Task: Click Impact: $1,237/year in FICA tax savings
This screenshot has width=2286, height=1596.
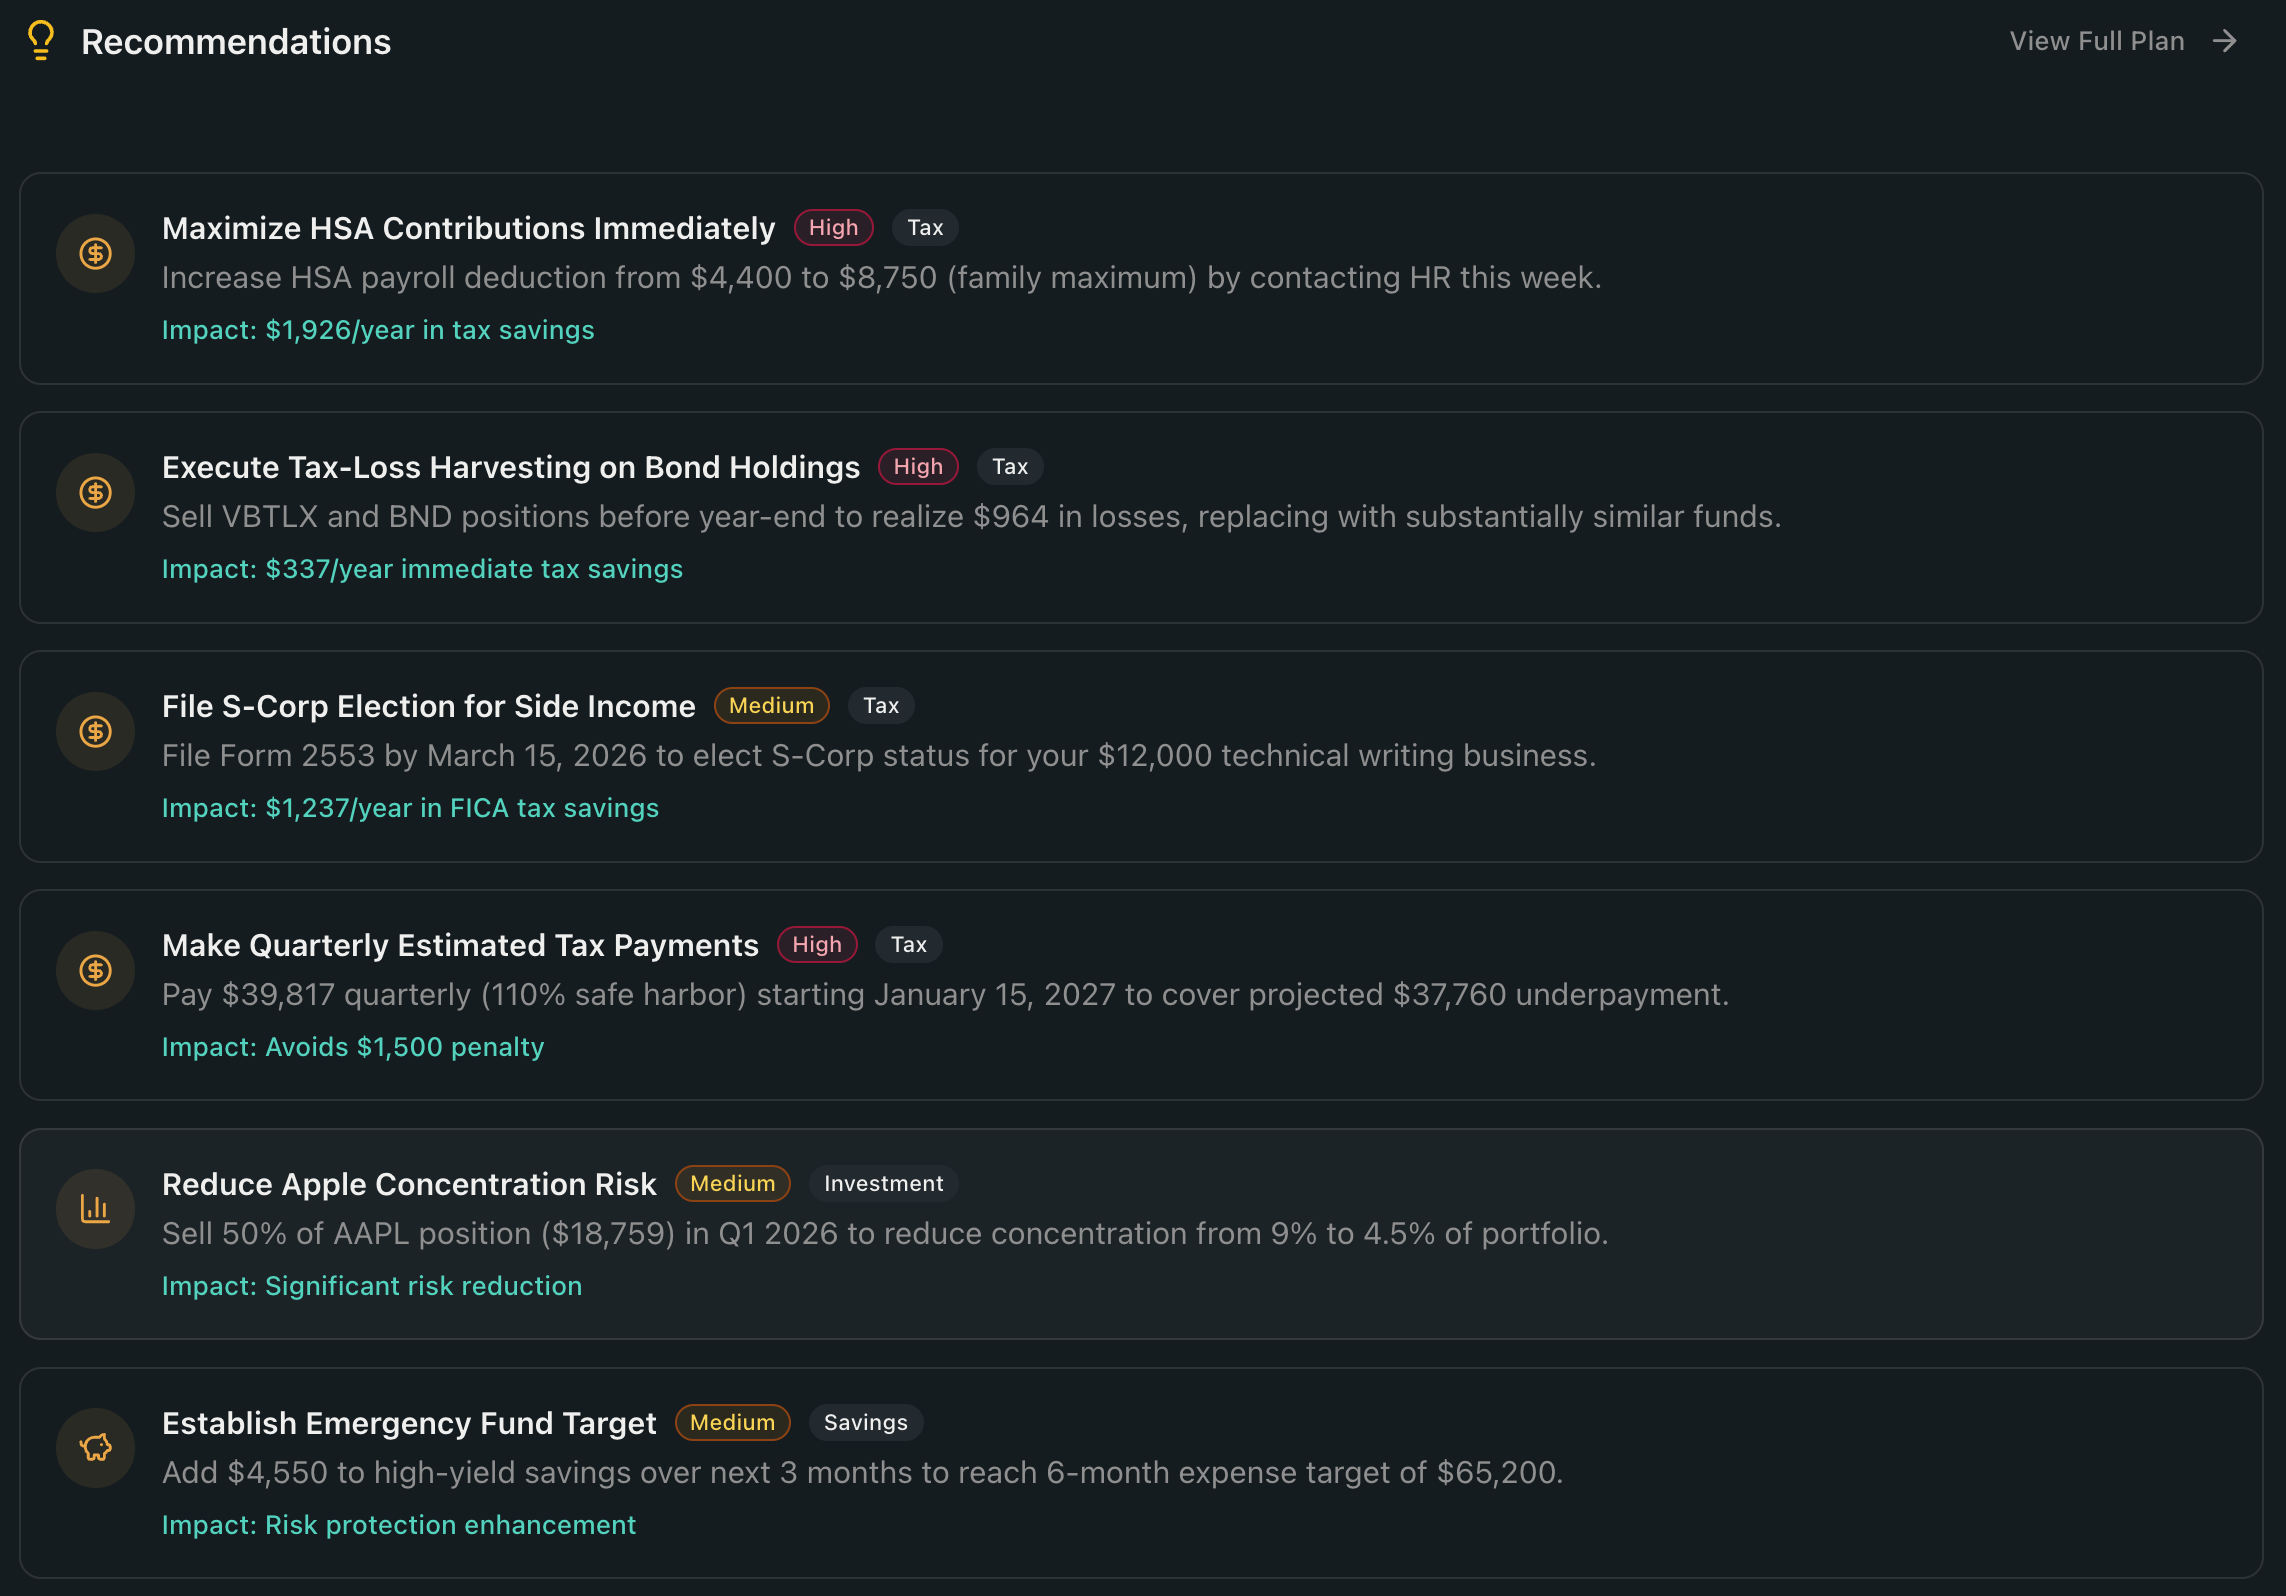Action: (x=410, y=808)
